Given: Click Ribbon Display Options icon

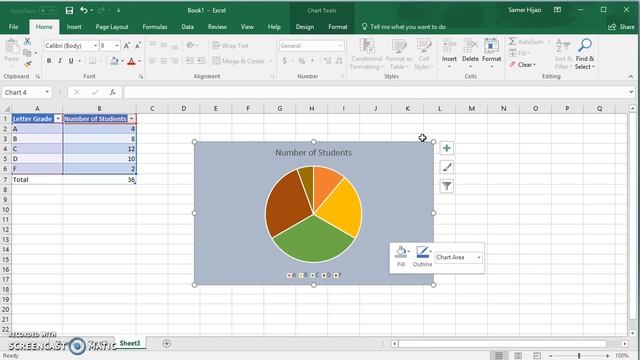Looking at the screenshot, I should tap(557, 10).
